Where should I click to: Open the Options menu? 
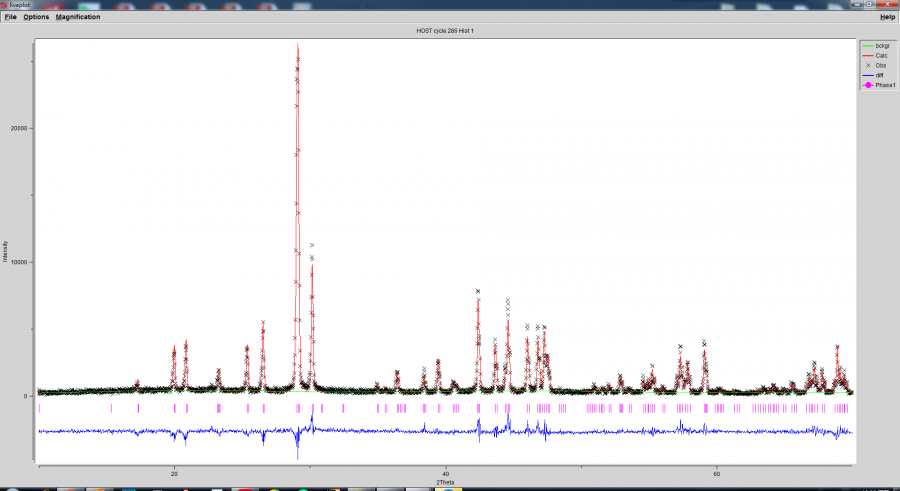click(x=36, y=17)
